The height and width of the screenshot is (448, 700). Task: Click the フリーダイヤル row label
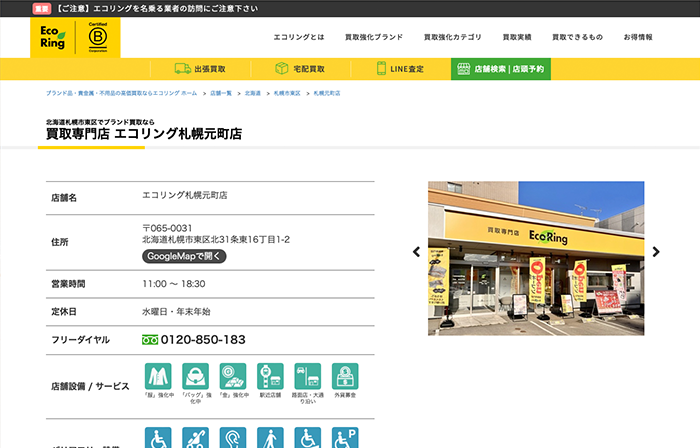pos(80,340)
